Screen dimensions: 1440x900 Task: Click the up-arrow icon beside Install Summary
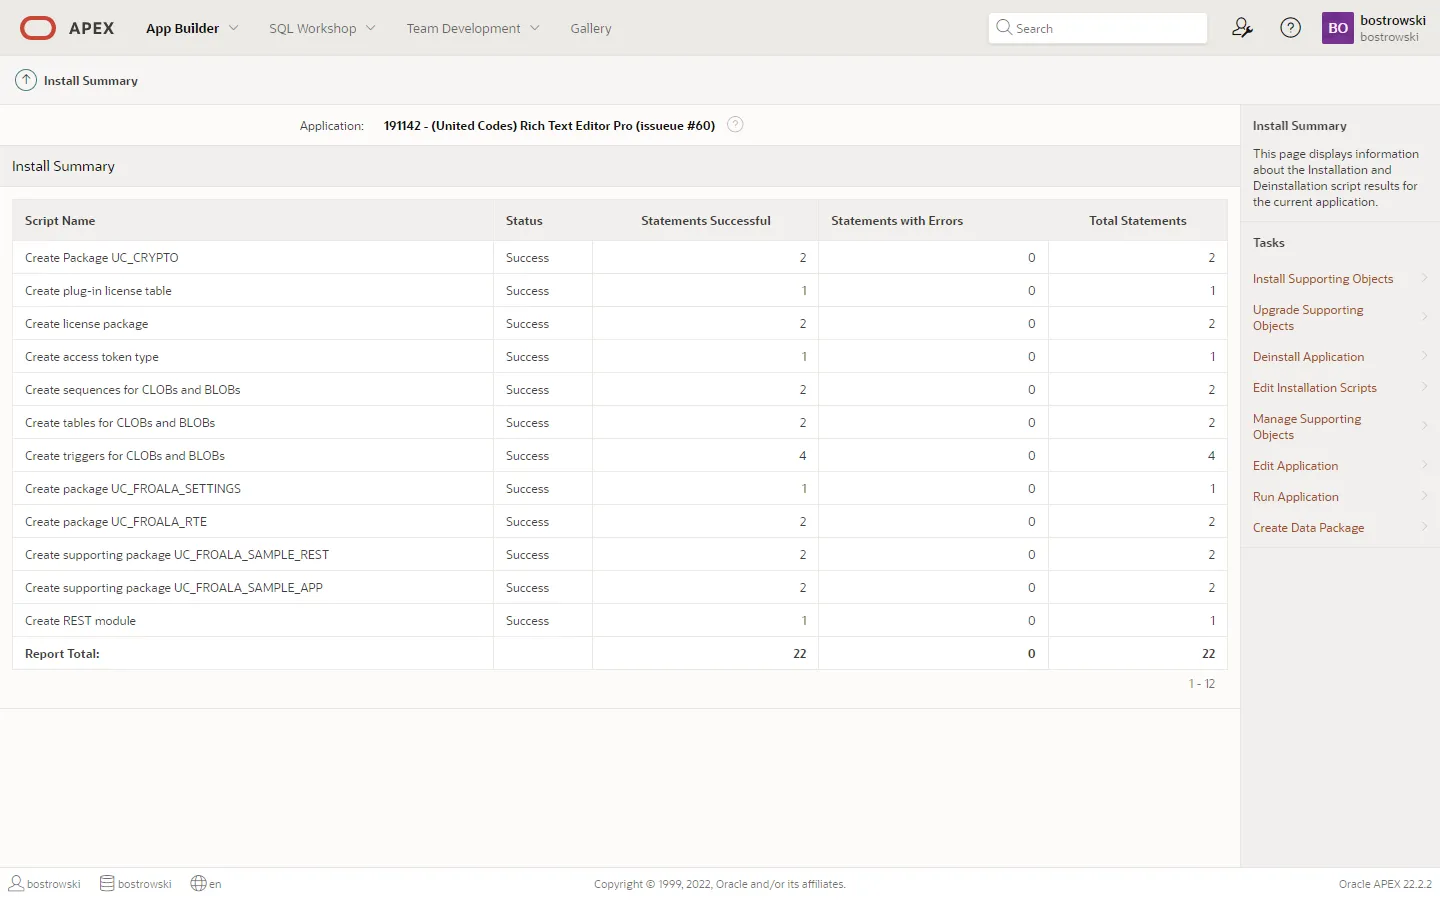click(x=26, y=80)
